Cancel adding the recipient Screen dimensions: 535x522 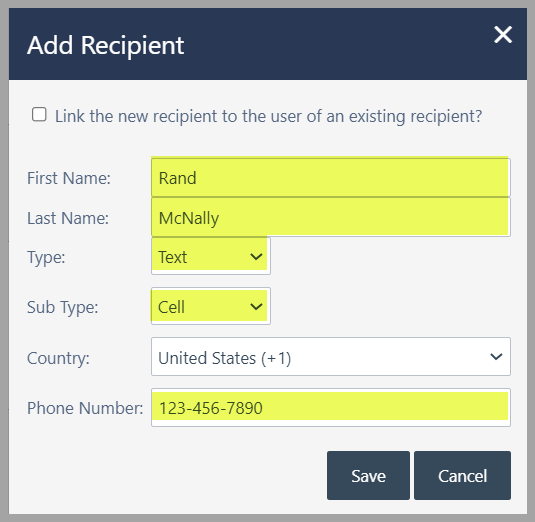click(462, 476)
